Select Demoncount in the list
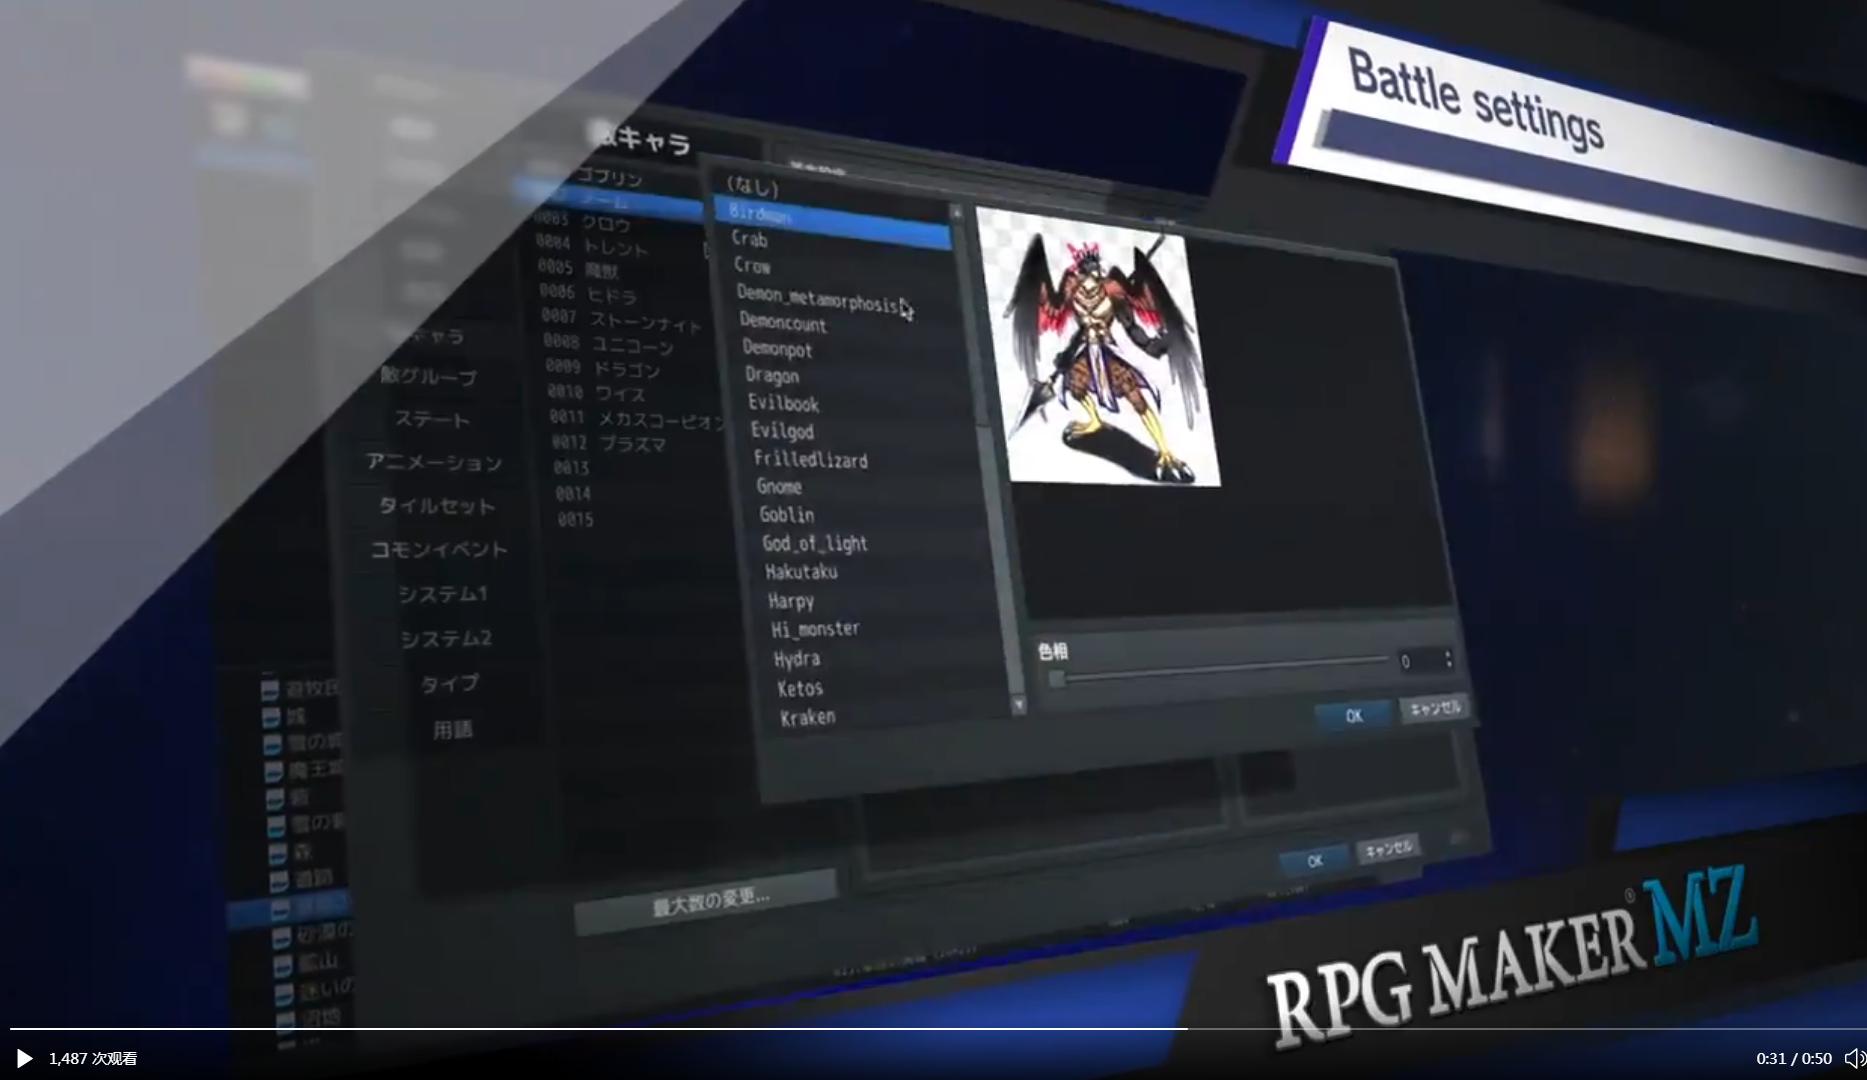 (783, 323)
